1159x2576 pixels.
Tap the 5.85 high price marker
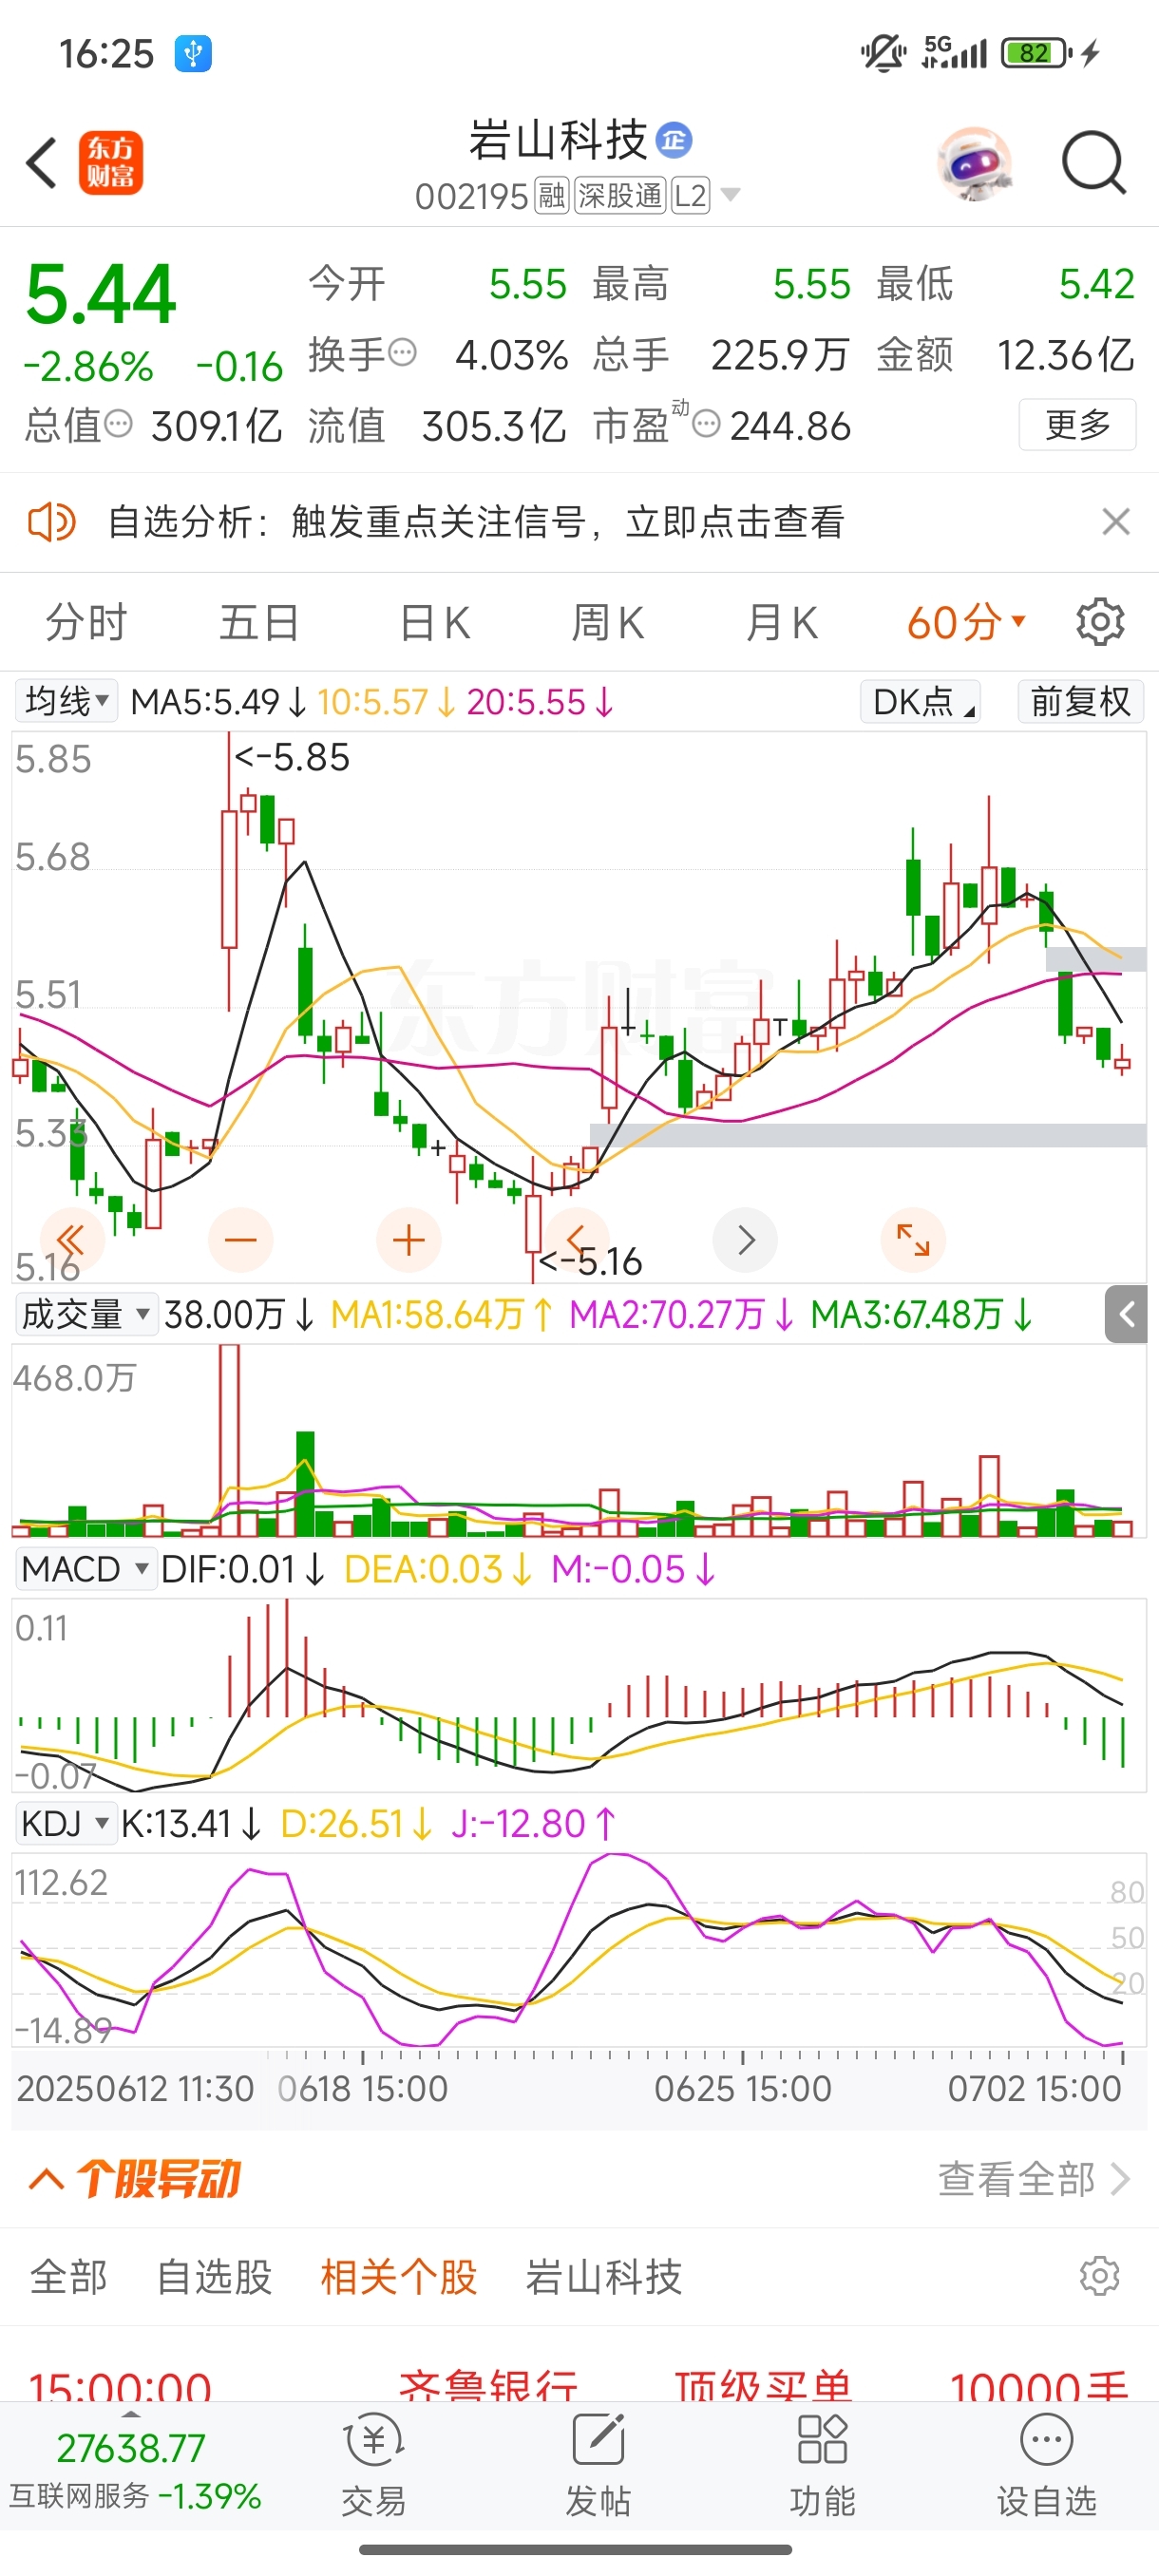click(x=292, y=757)
